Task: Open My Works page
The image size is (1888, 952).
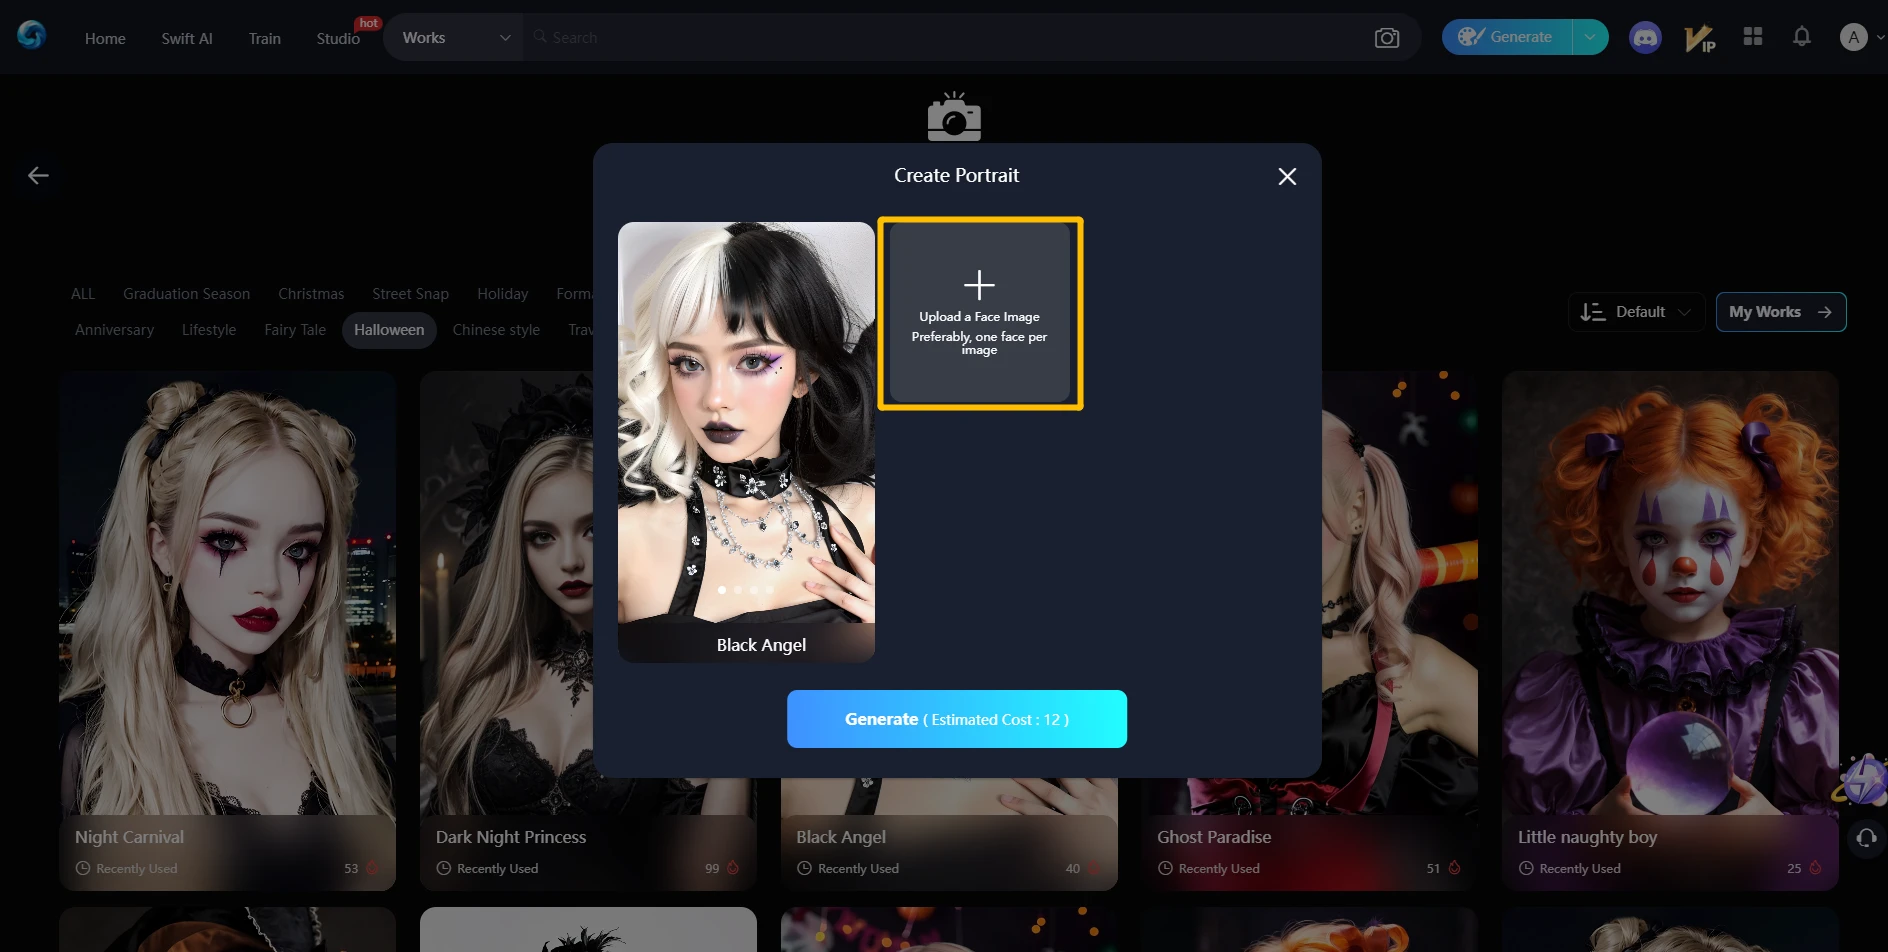Action: point(1781,312)
